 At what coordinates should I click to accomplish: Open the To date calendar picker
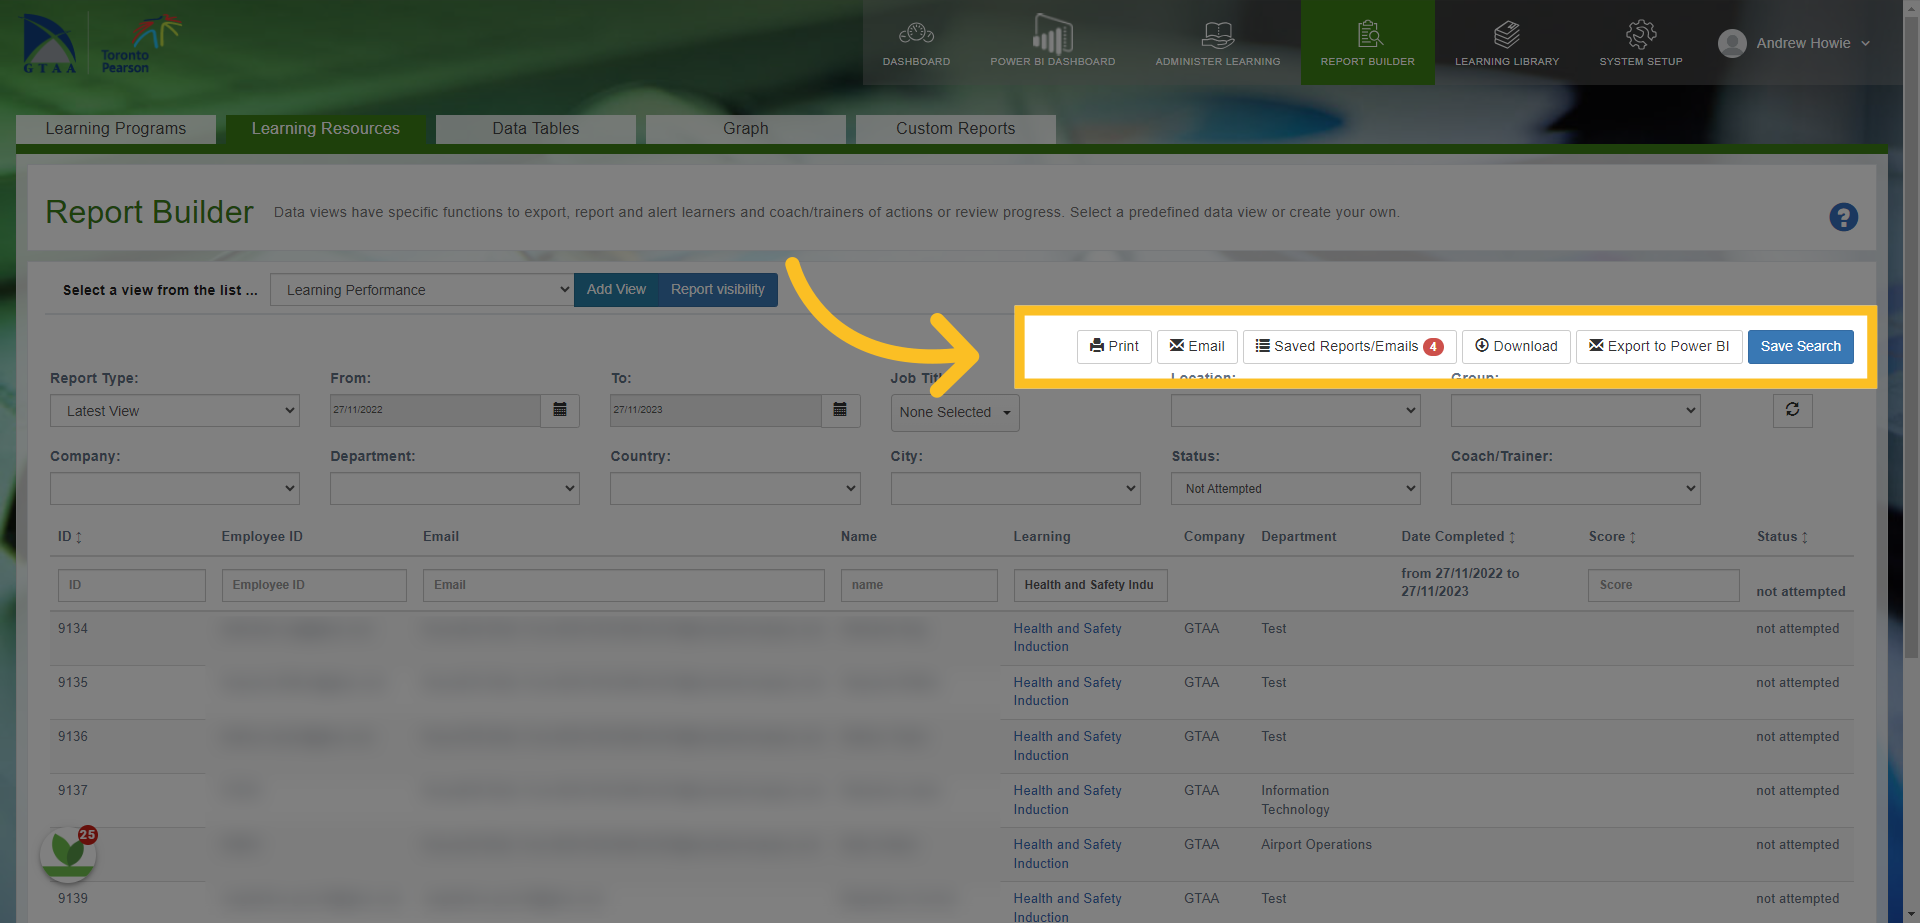point(840,410)
